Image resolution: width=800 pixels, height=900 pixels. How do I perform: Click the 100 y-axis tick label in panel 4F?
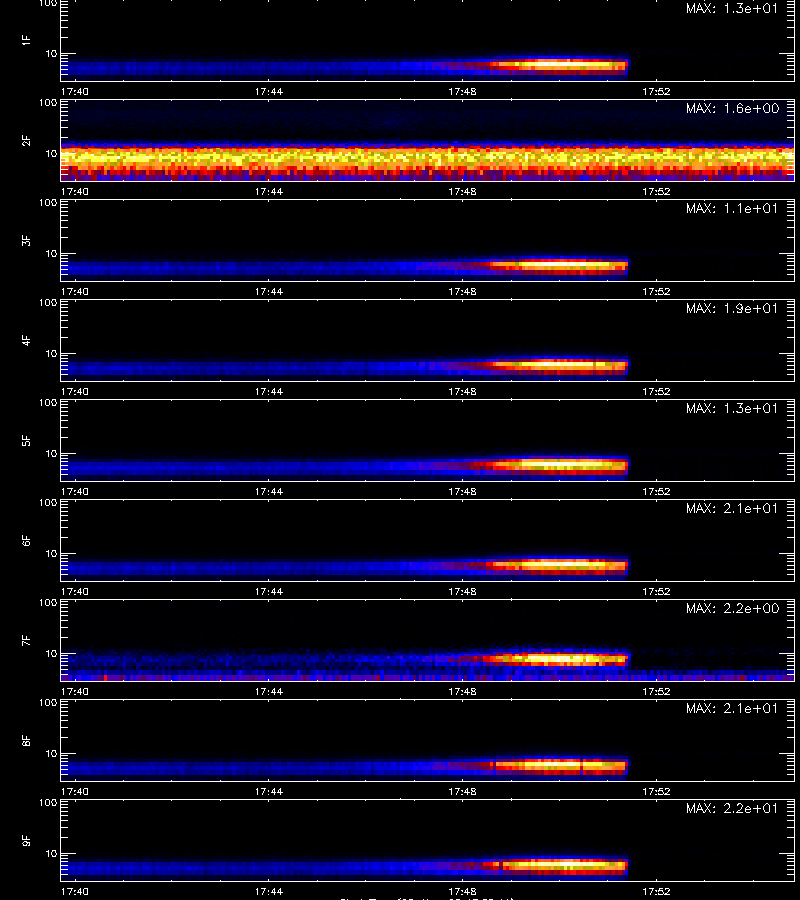point(48,302)
